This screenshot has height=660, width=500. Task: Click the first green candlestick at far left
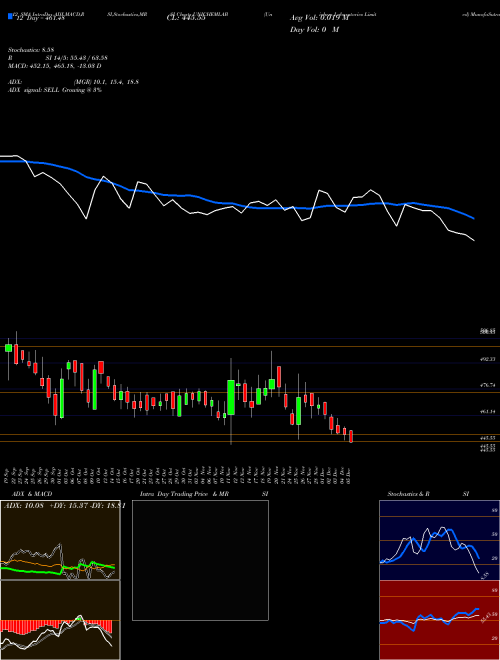coord(8,348)
